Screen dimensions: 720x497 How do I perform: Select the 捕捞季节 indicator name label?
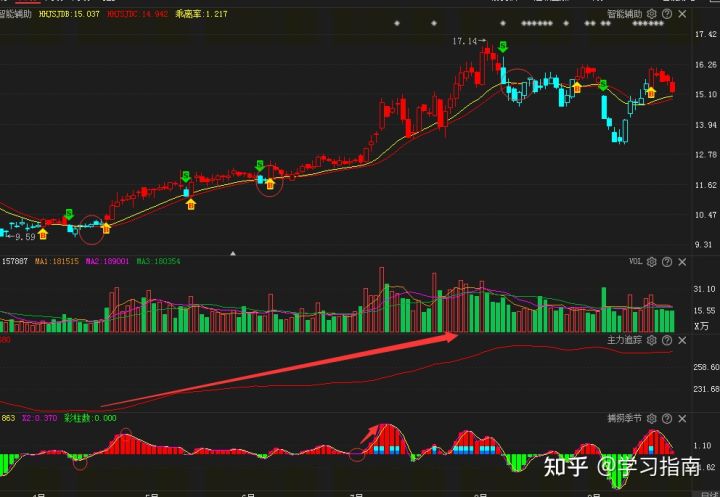[x=624, y=418]
